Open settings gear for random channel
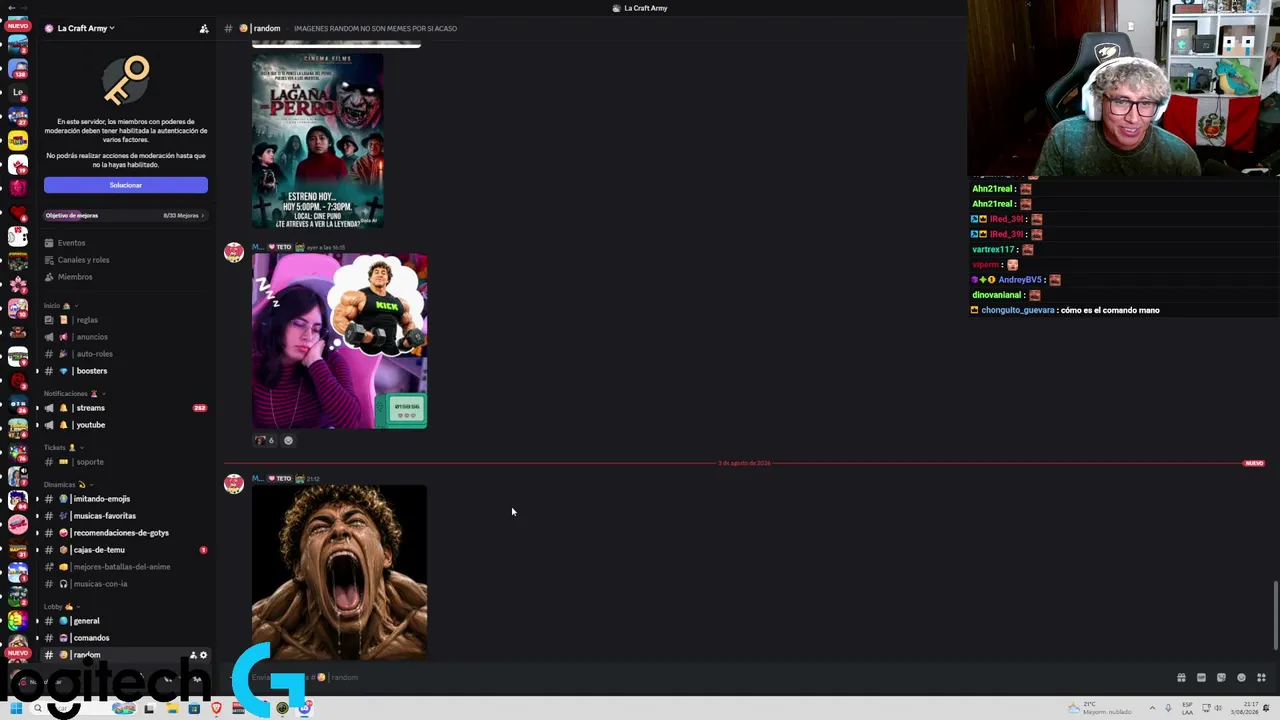This screenshot has width=1280, height=720. (204, 655)
